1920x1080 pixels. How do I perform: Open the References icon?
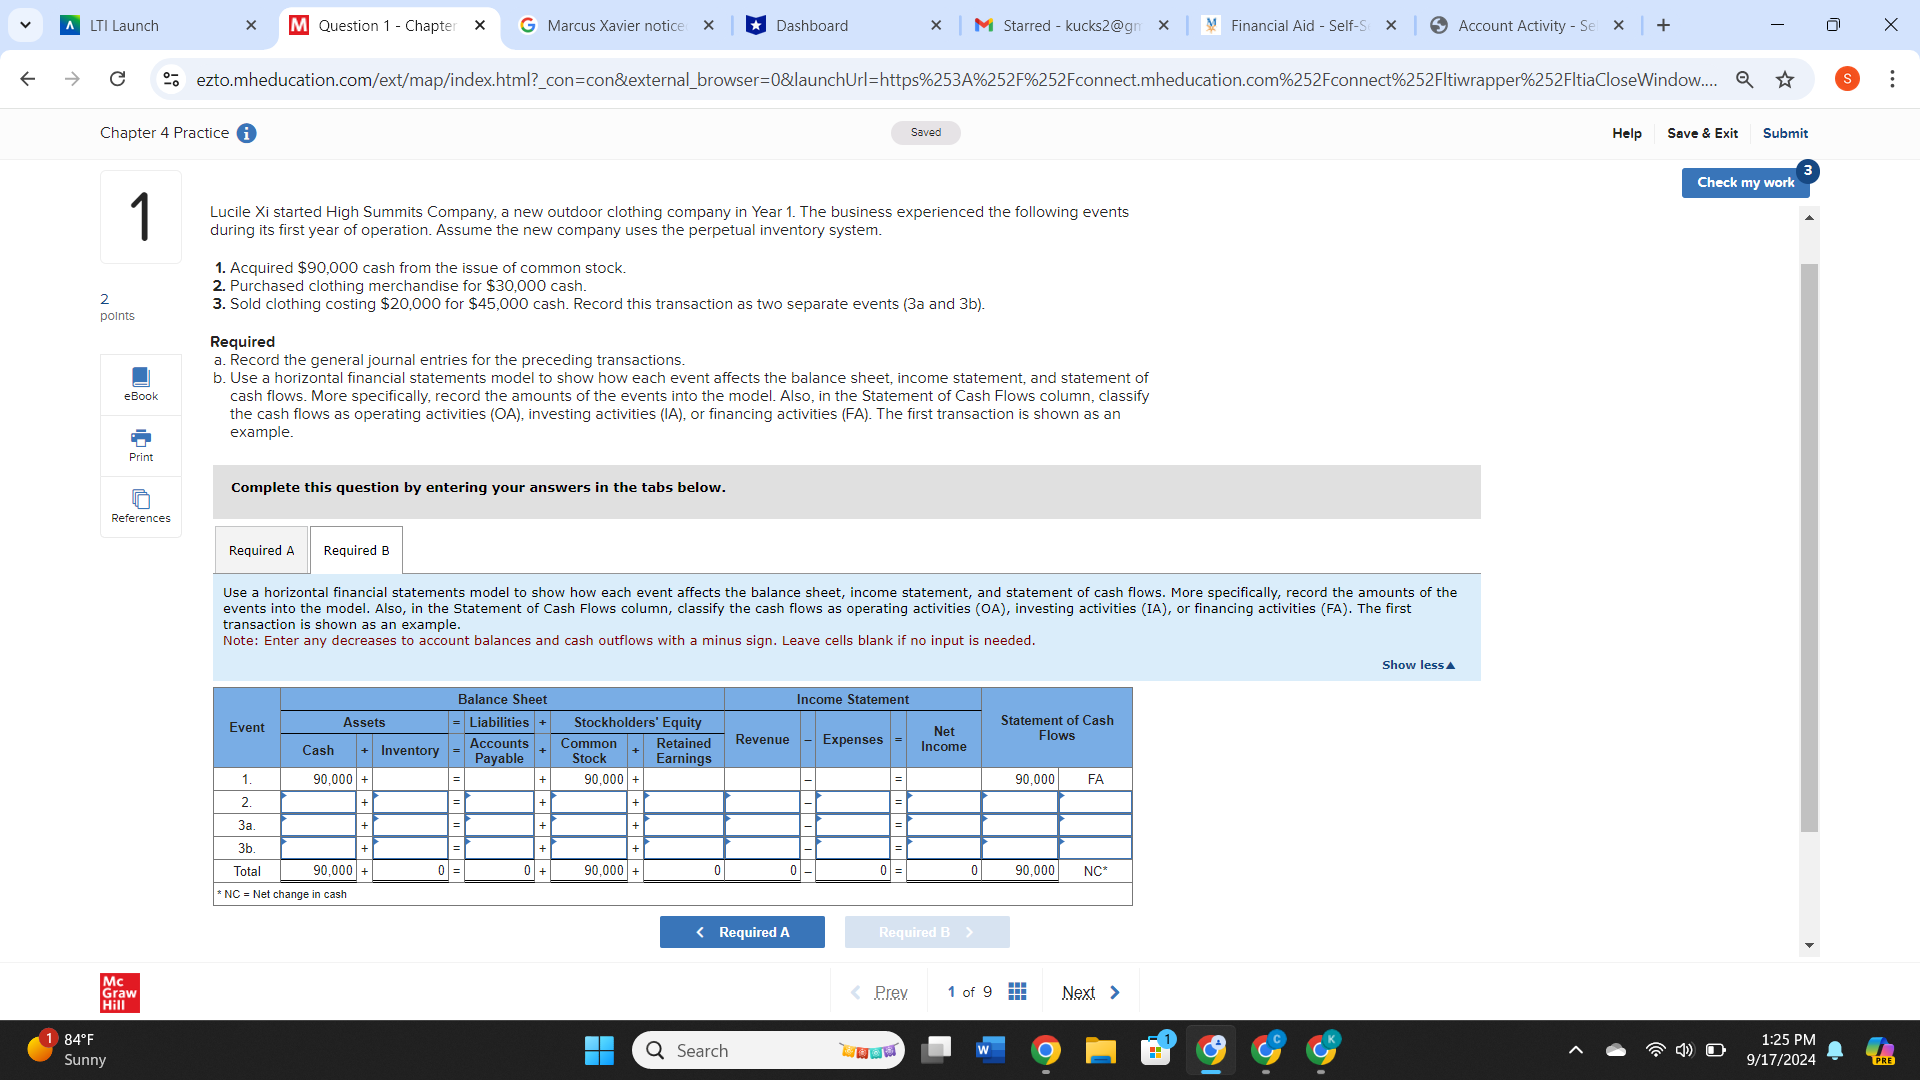click(x=141, y=505)
